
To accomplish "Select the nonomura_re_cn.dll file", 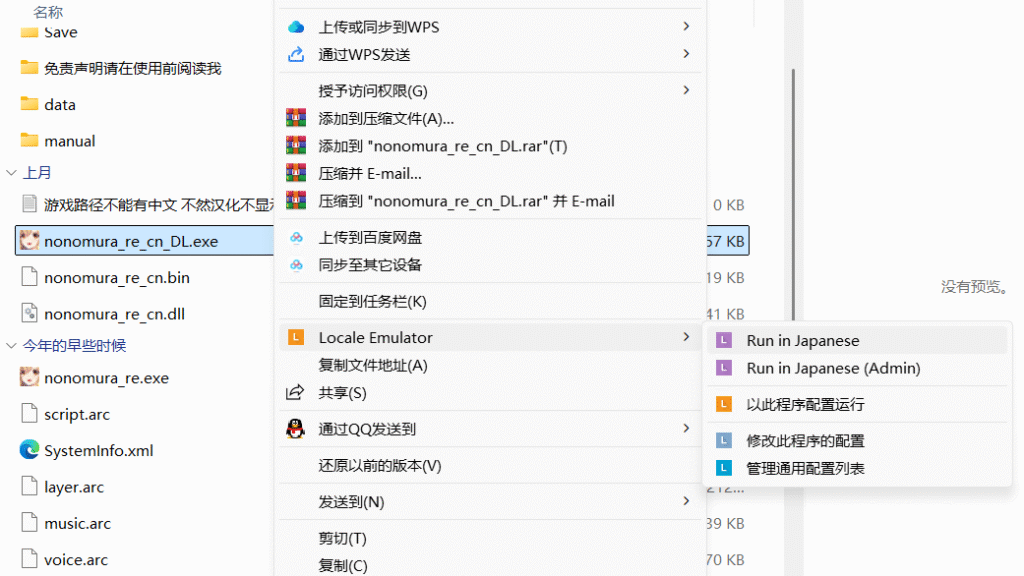I will (x=114, y=314).
